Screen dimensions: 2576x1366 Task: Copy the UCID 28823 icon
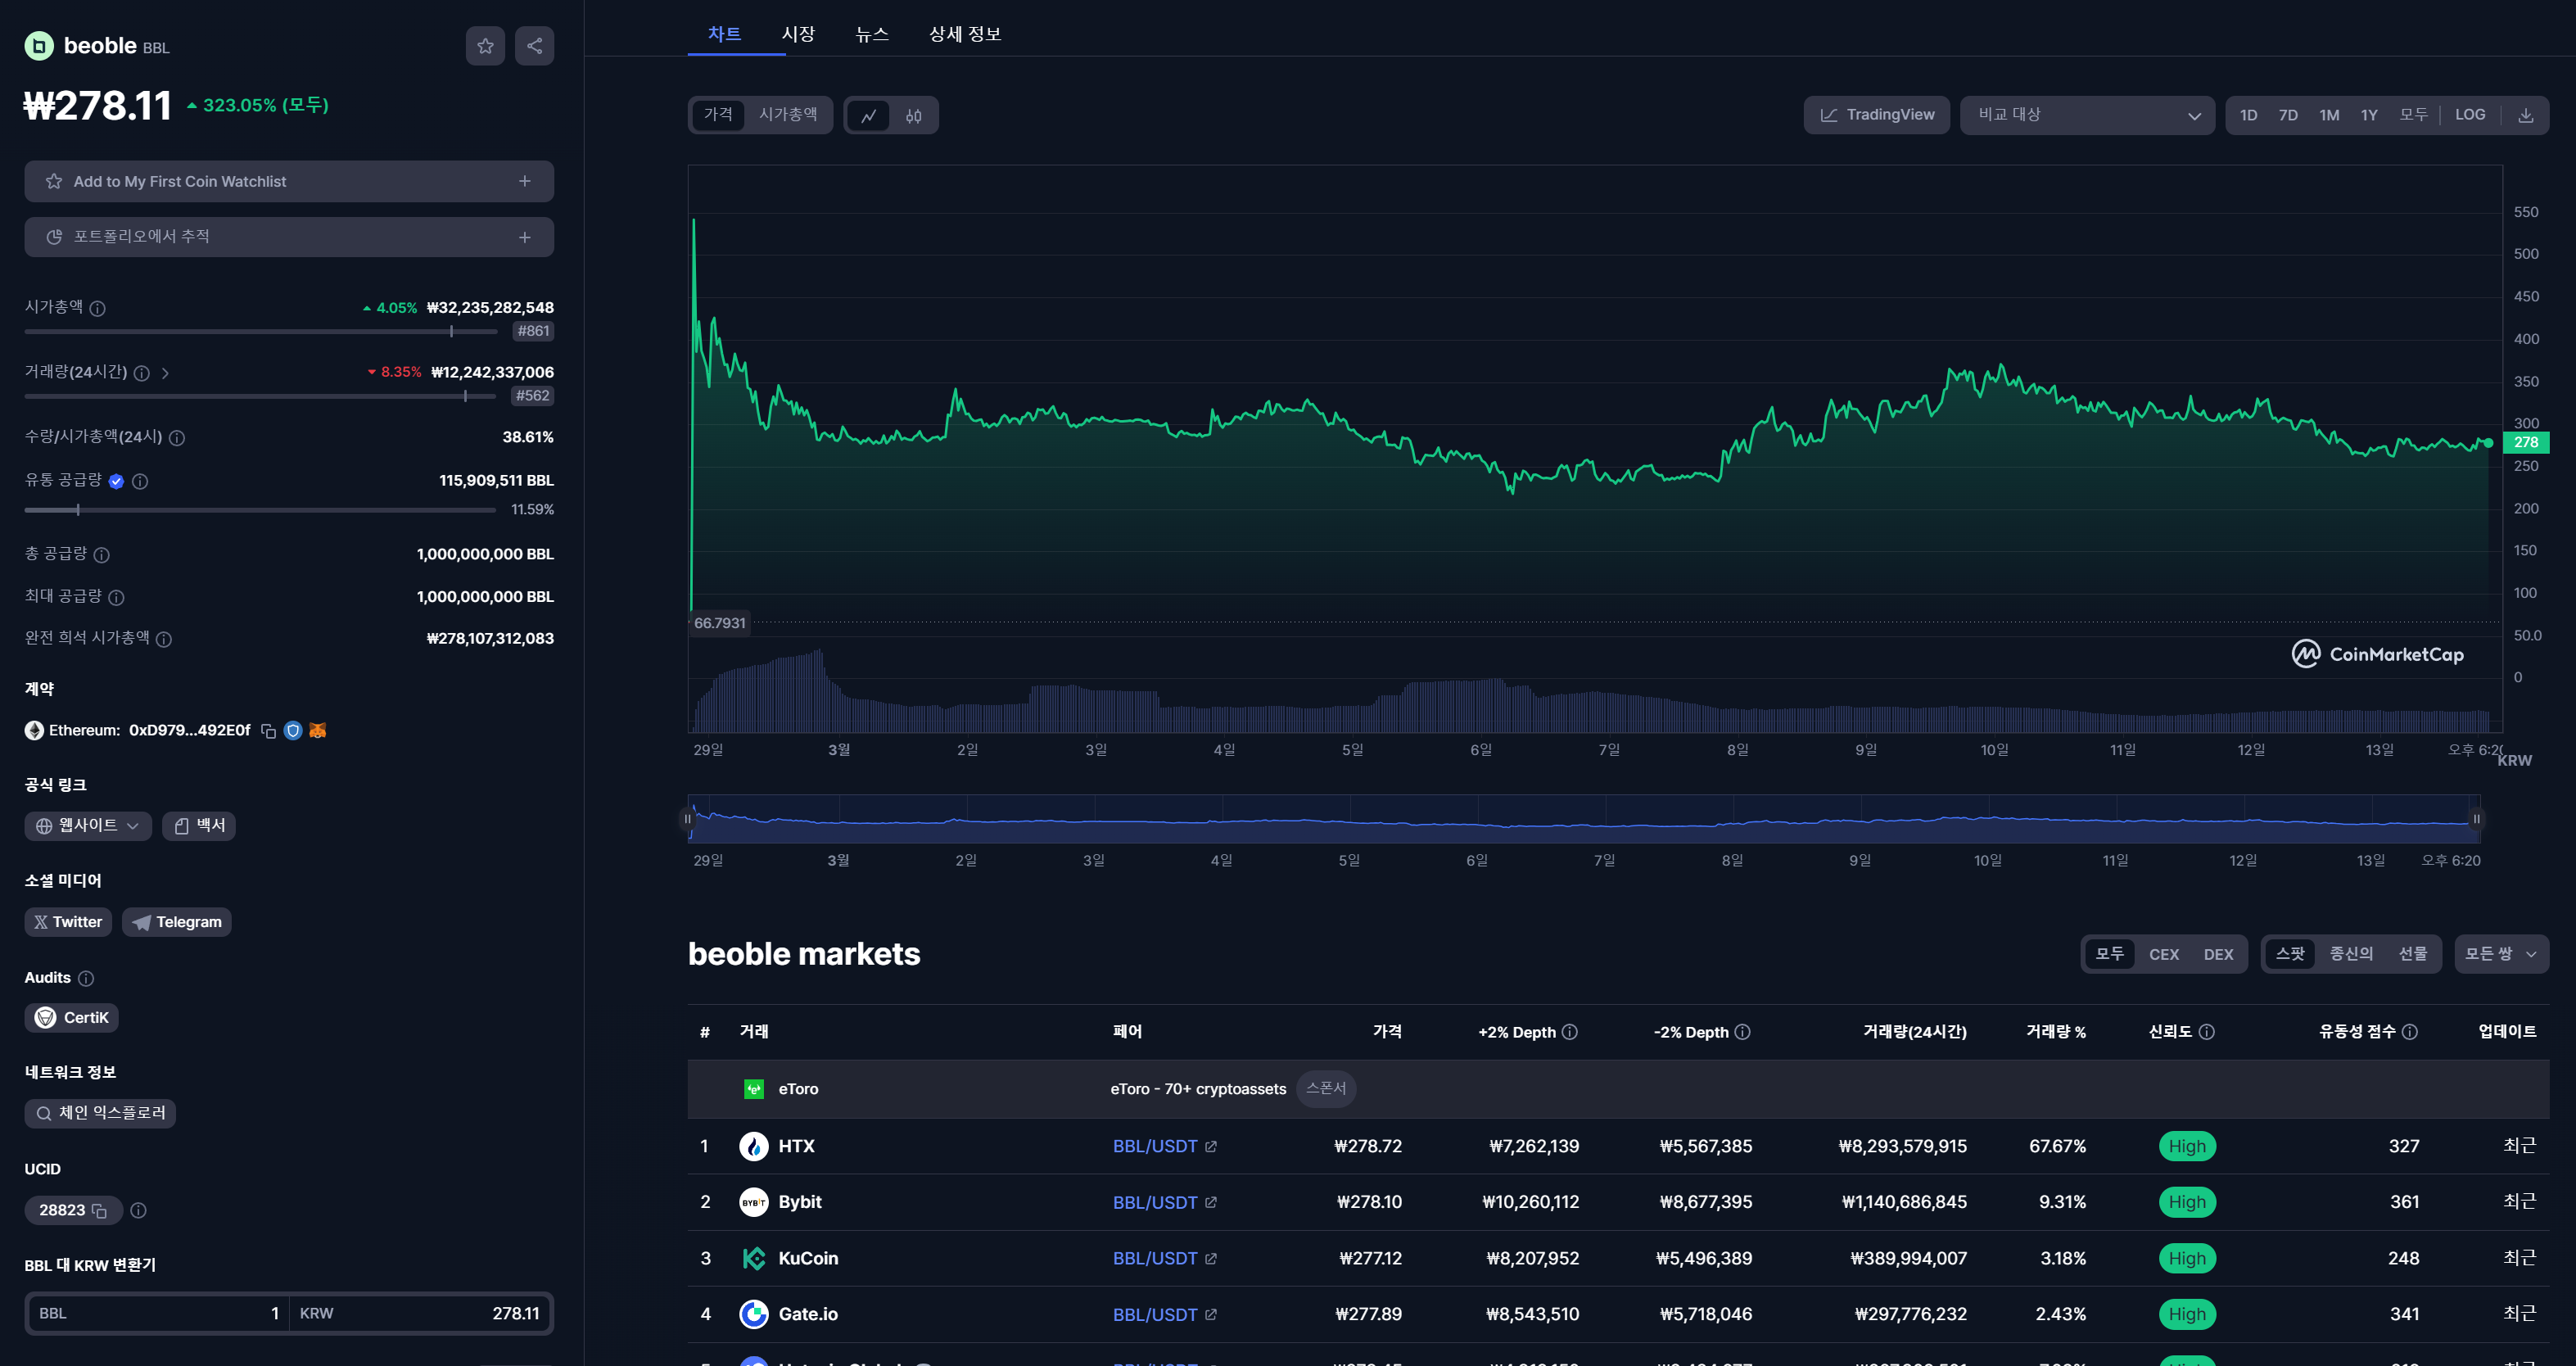click(99, 1211)
